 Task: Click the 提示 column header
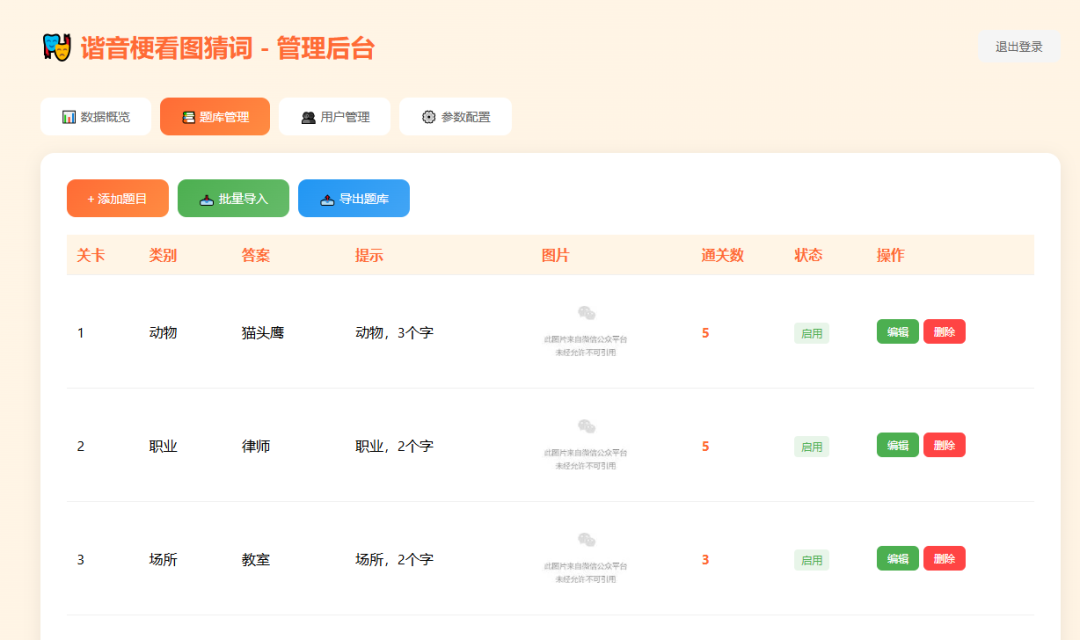click(369, 256)
